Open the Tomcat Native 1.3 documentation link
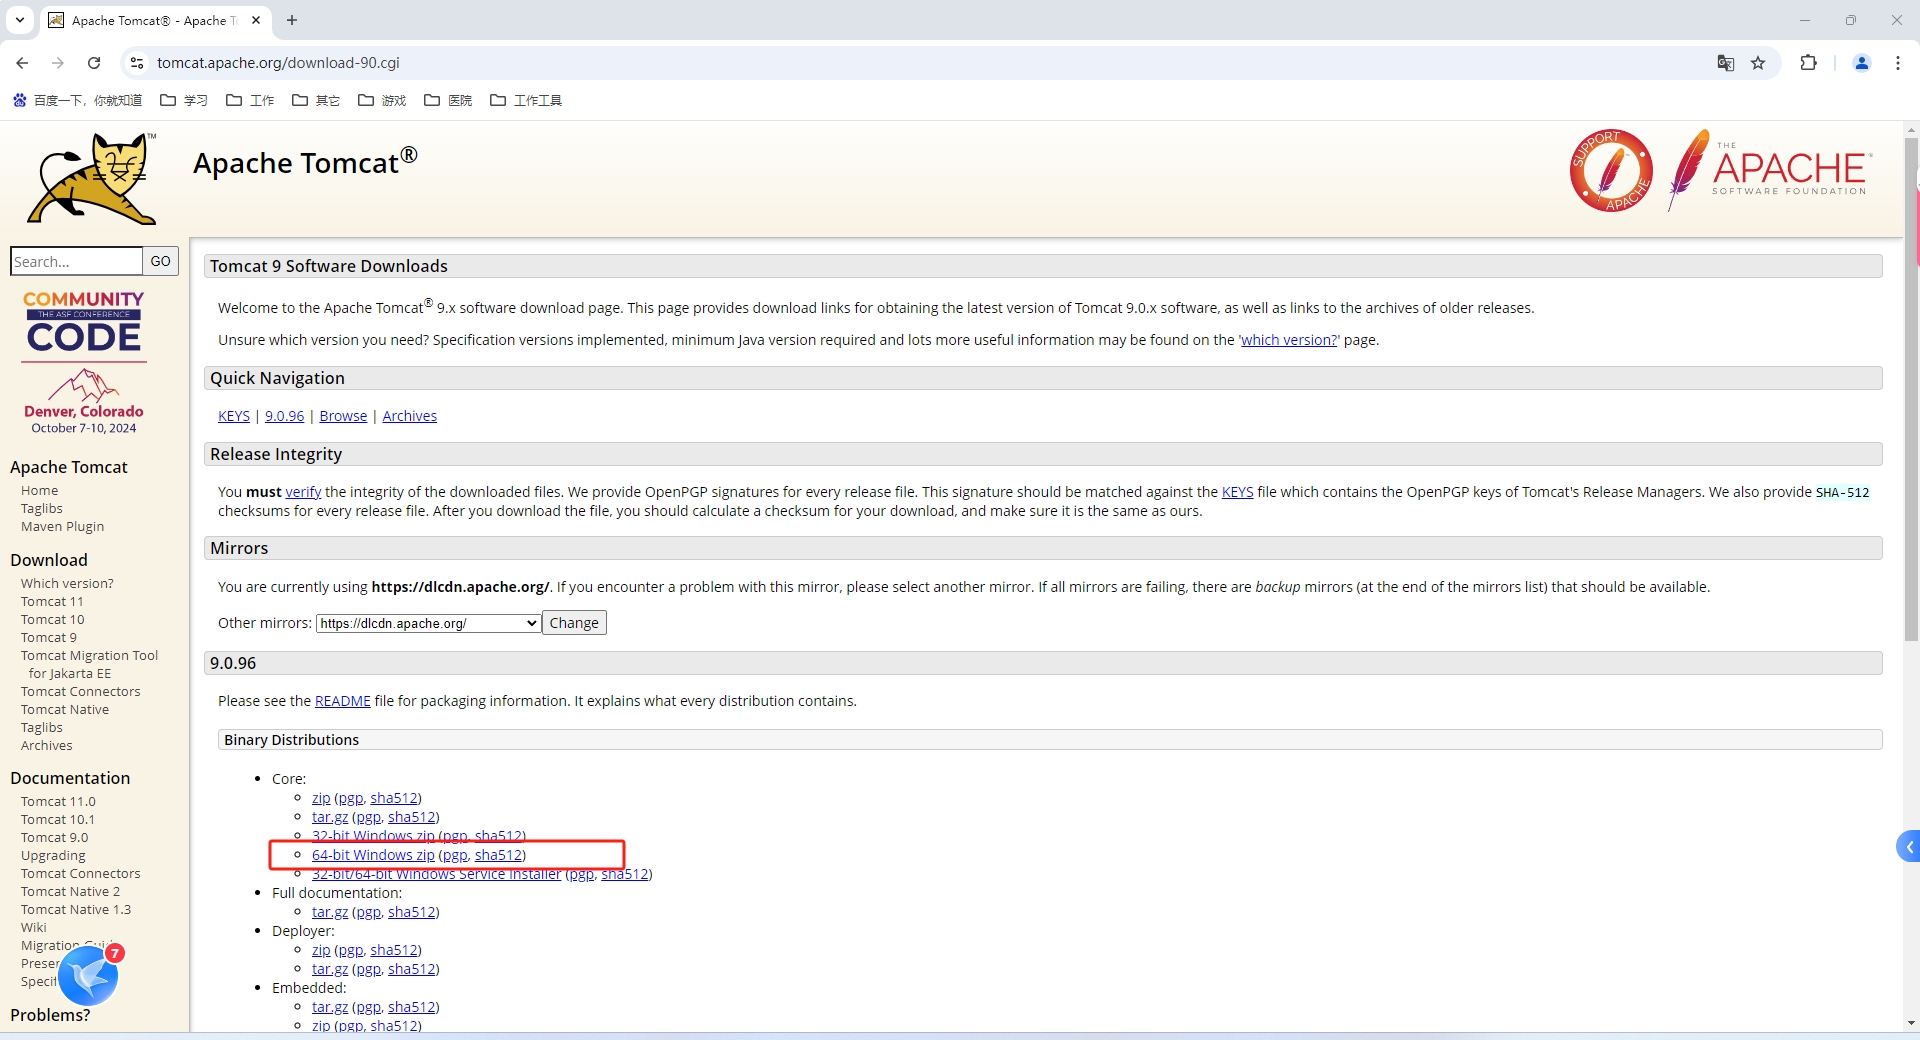1920x1040 pixels. pyautogui.click(x=76, y=910)
